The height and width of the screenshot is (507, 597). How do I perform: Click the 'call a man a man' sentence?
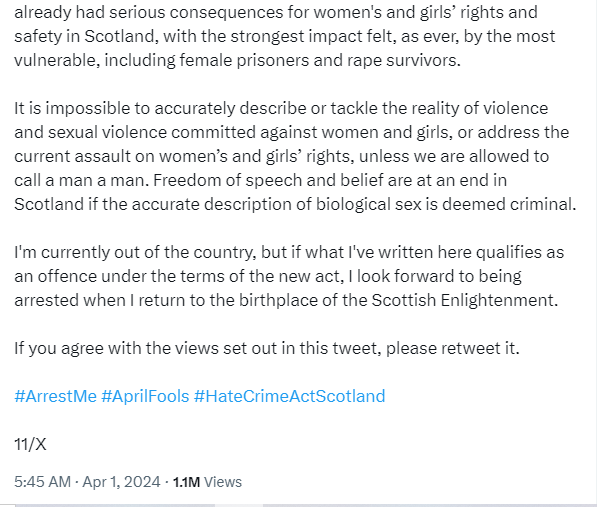click(81, 180)
